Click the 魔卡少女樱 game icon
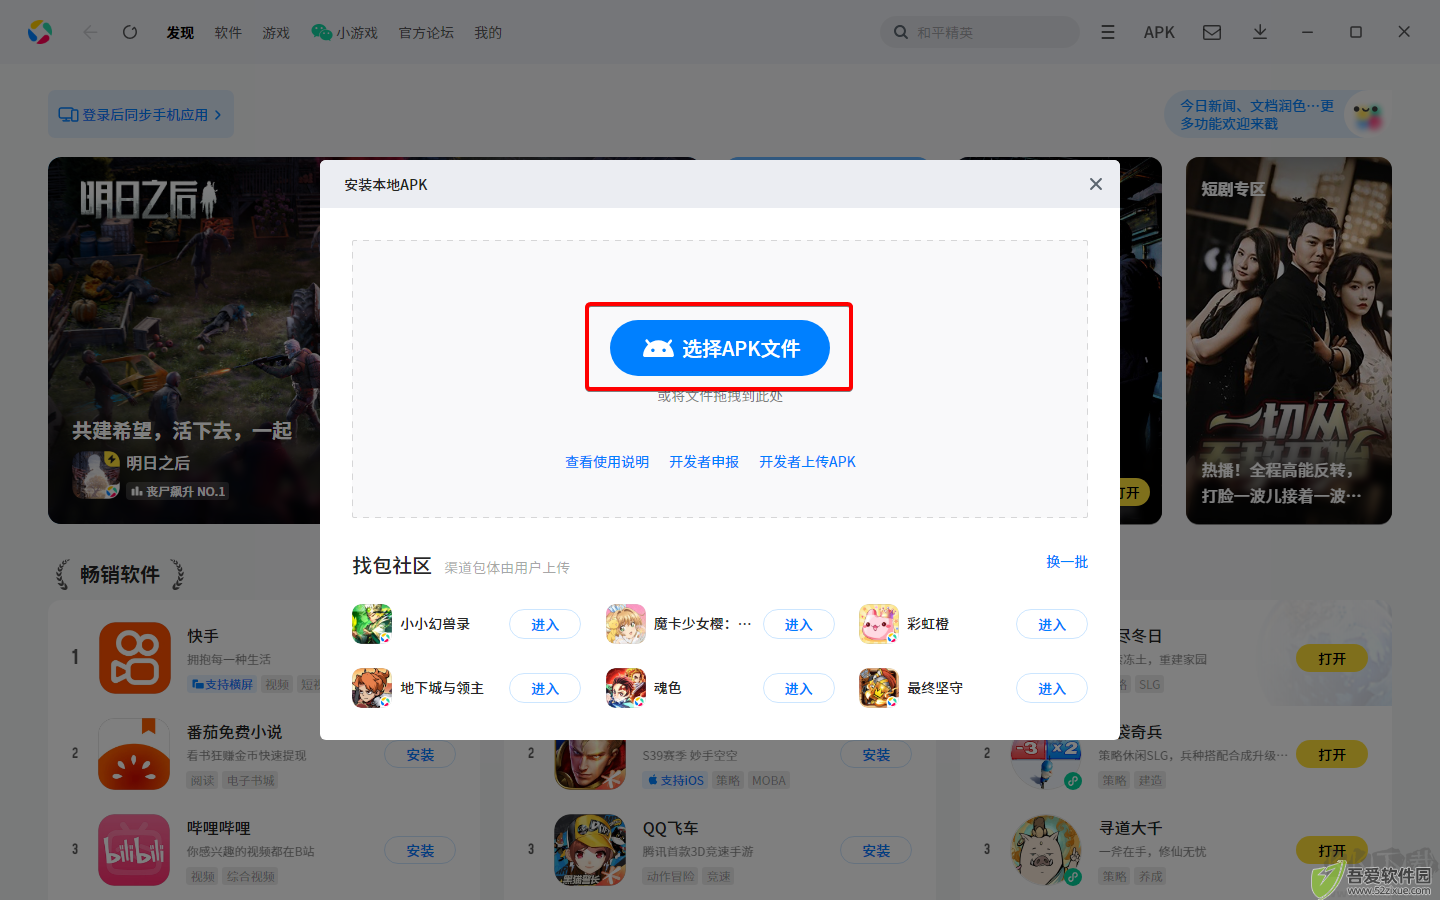 click(626, 624)
